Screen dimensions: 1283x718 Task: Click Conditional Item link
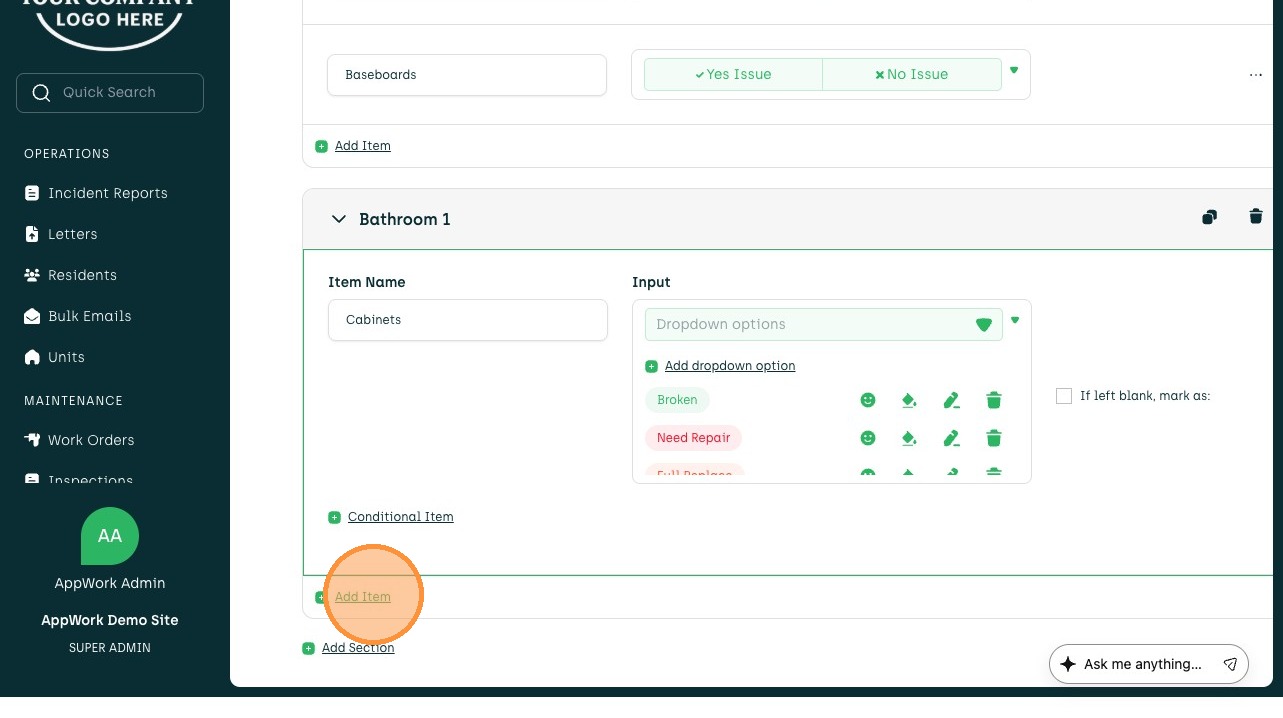(x=400, y=517)
